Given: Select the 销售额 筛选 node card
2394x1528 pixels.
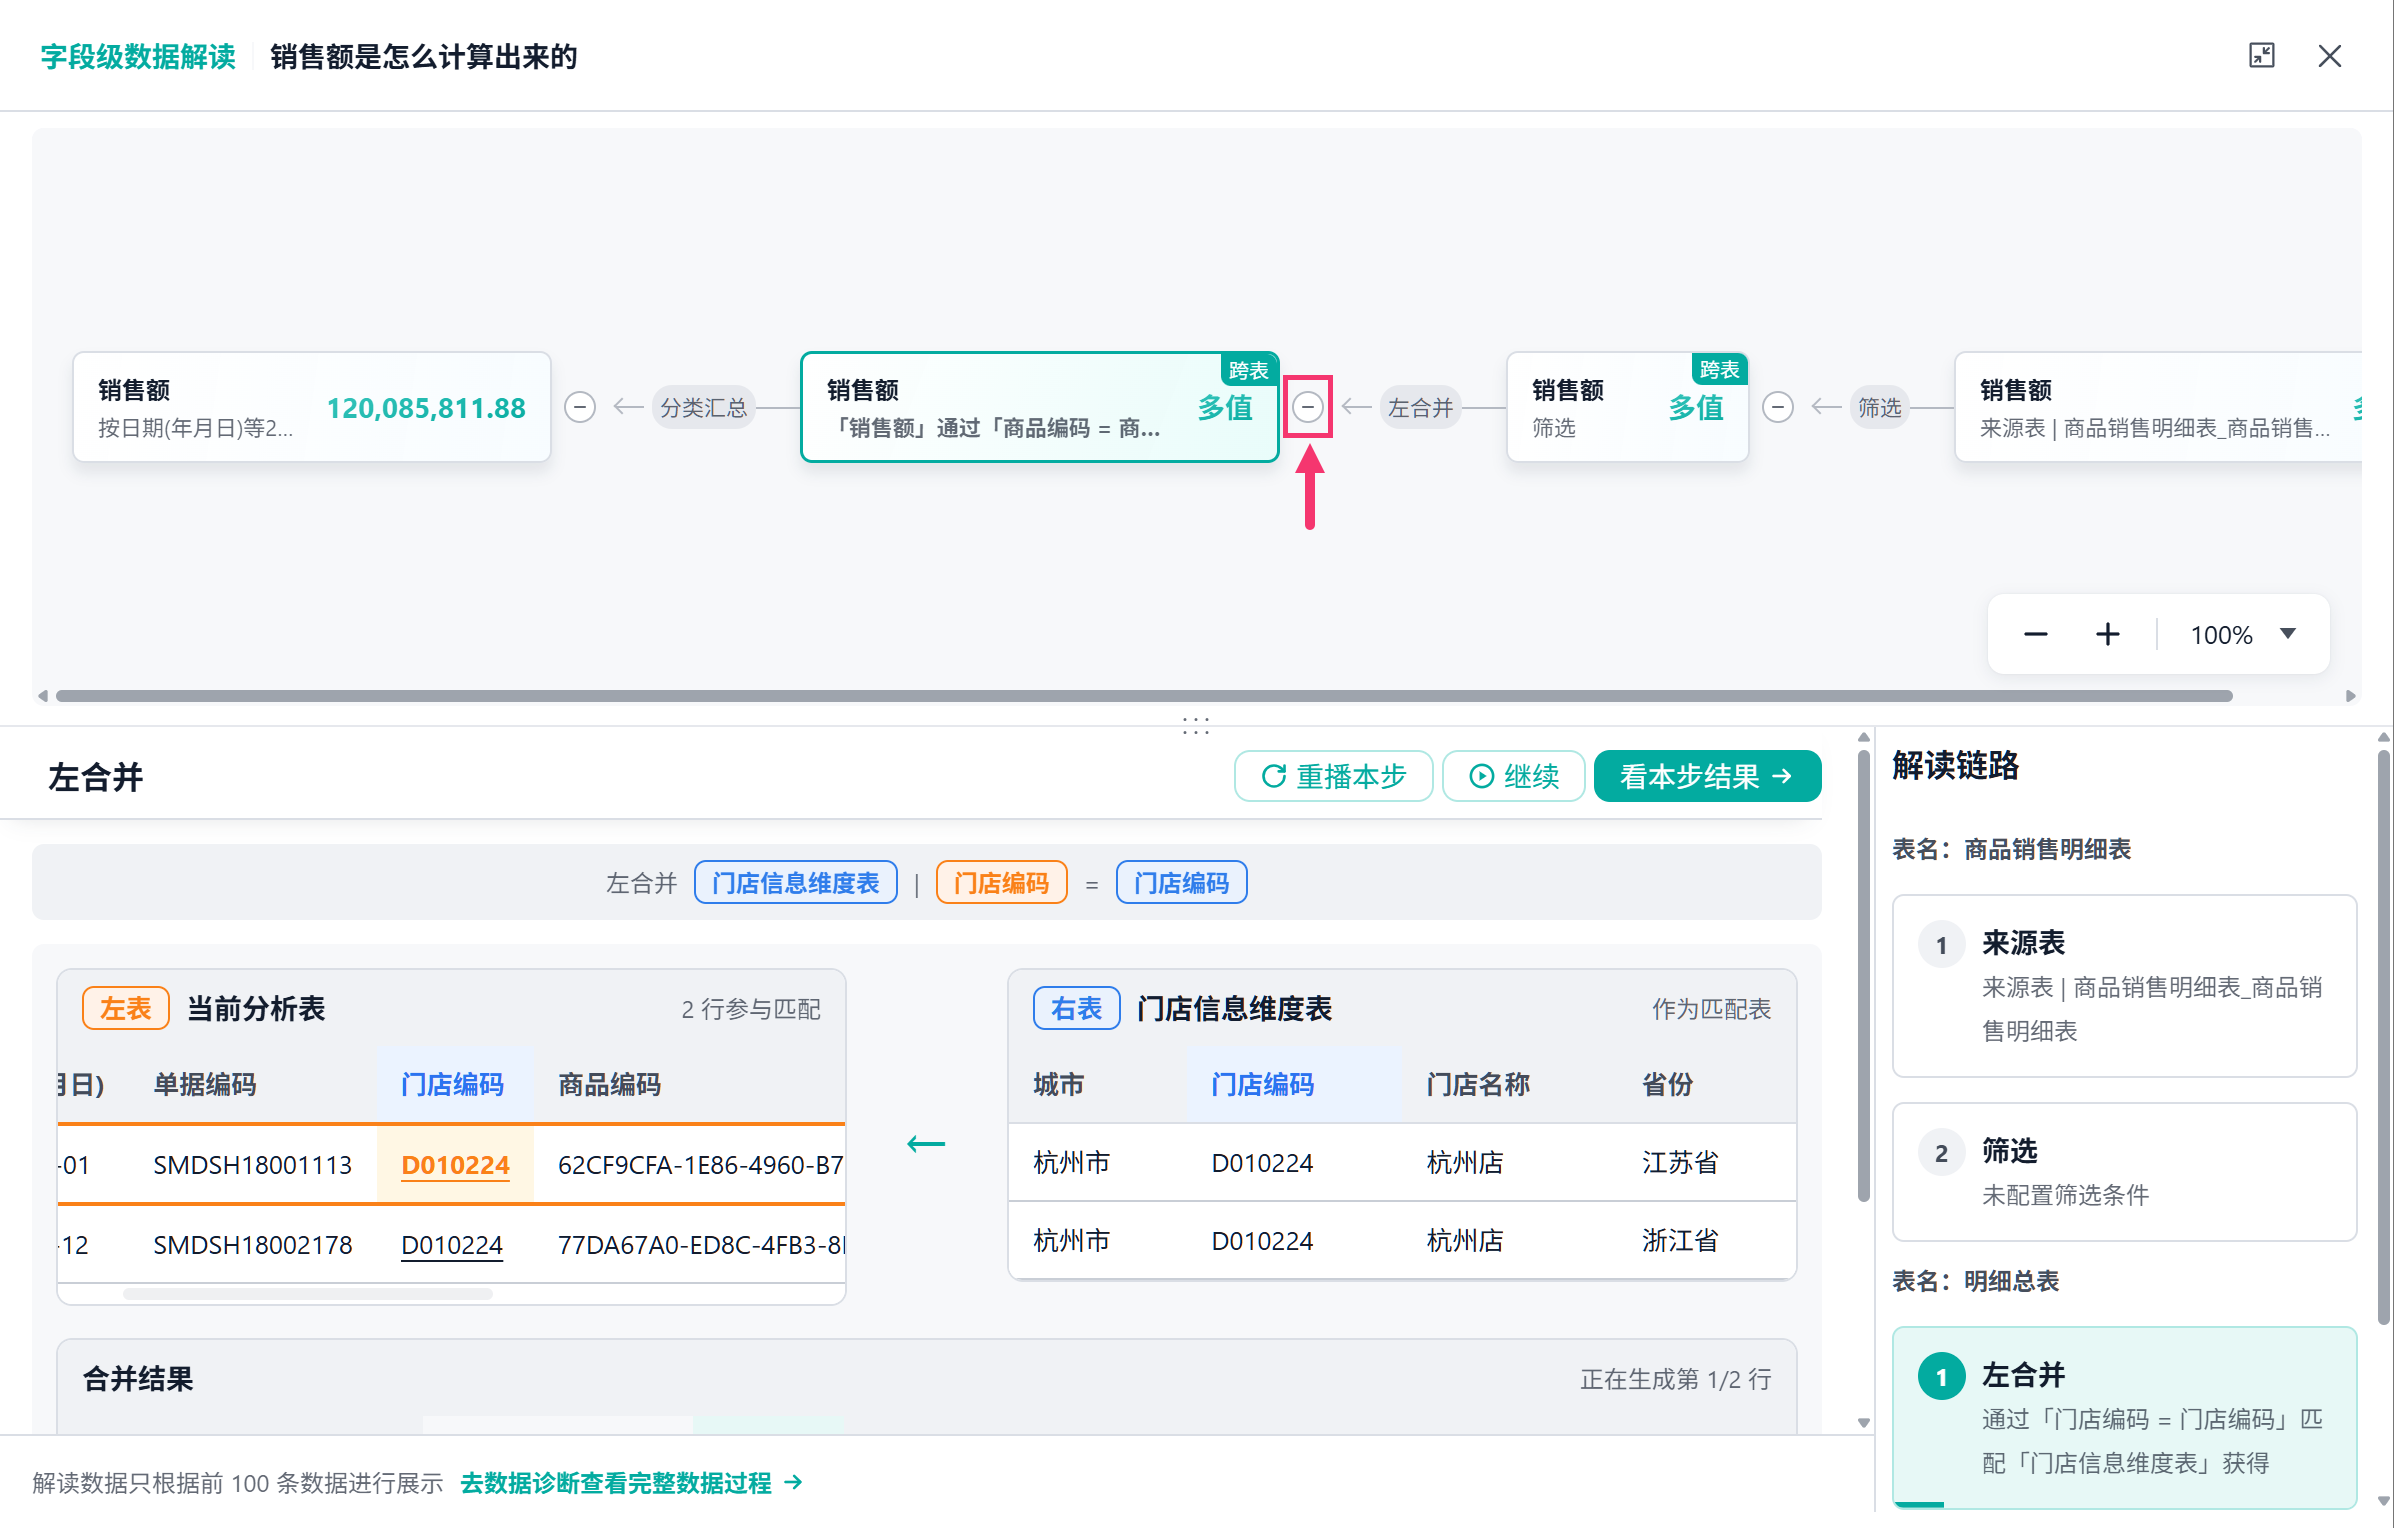Looking at the screenshot, I should click(x=1628, y=407).
